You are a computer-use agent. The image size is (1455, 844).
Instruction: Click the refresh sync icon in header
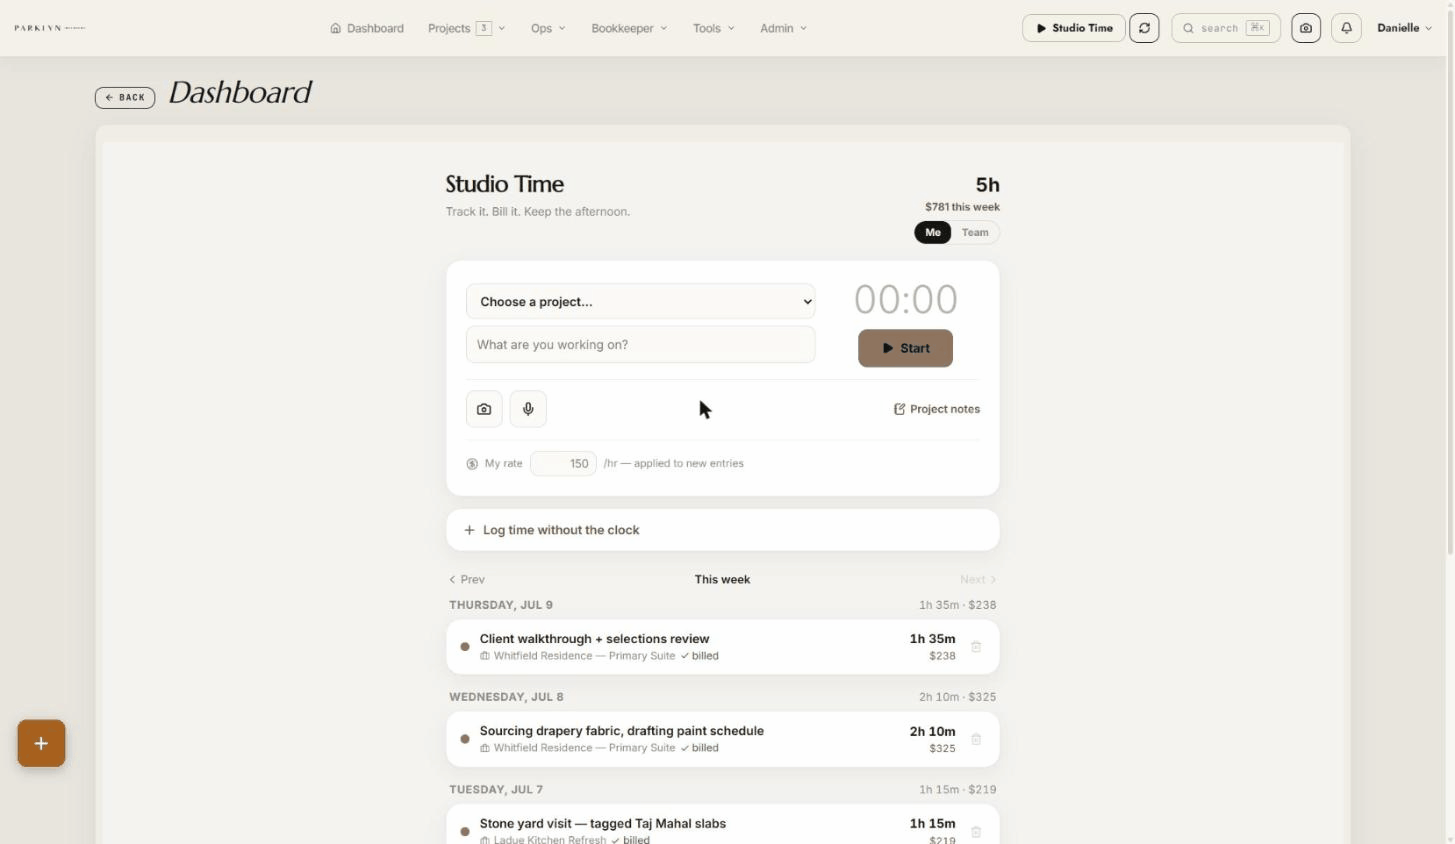coord(1144,28)
